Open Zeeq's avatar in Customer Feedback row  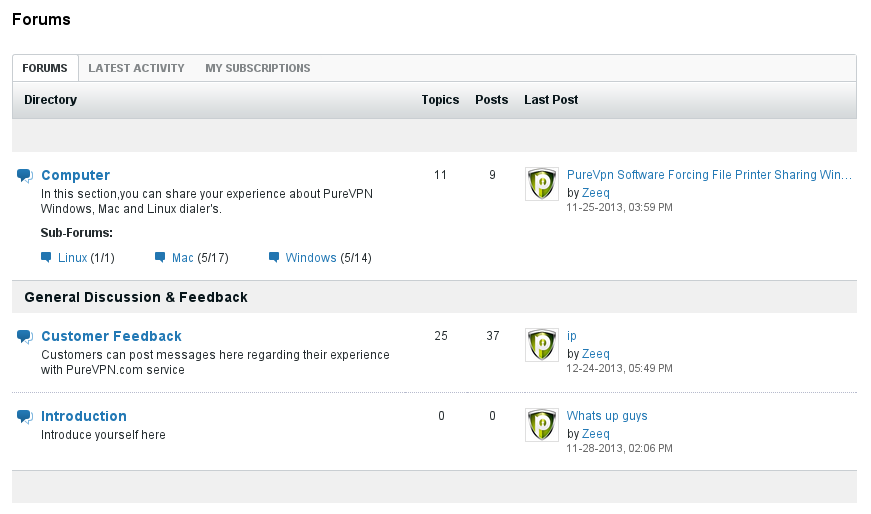[x=542, y=345]
